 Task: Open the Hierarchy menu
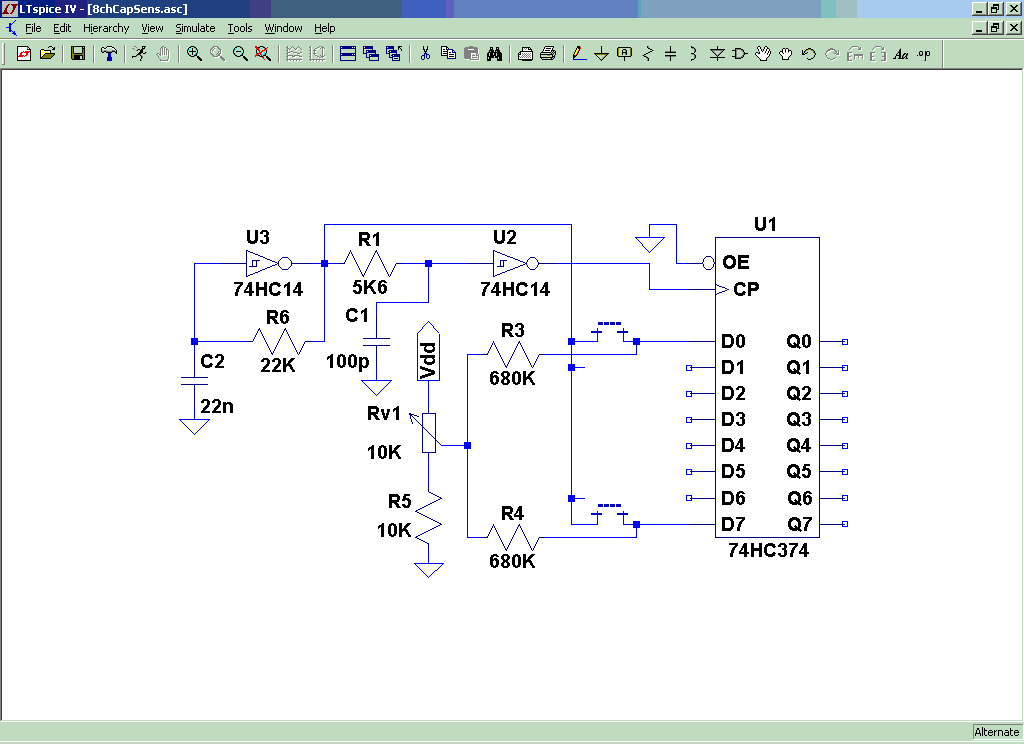coord(106,28)
